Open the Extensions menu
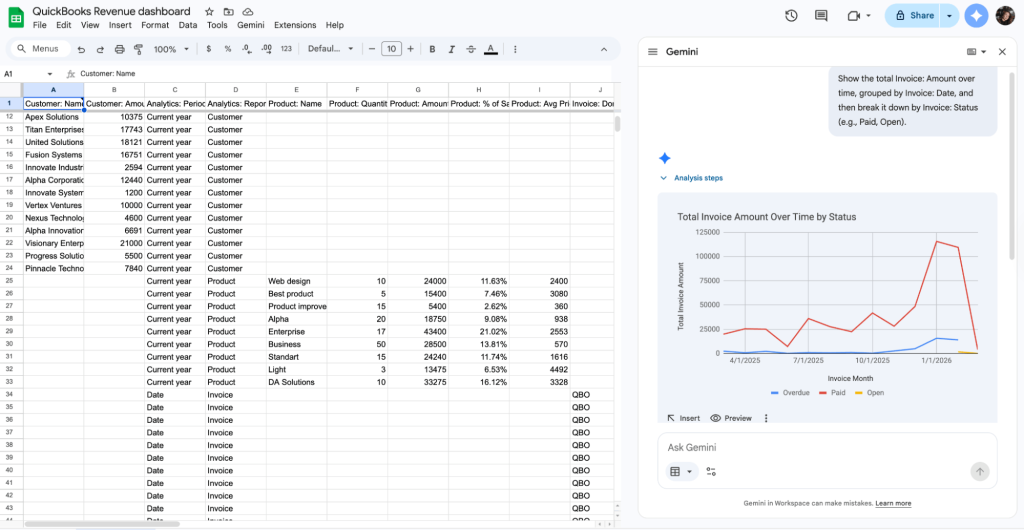The width and height of the screenshot is (1024, 530). 294,25
